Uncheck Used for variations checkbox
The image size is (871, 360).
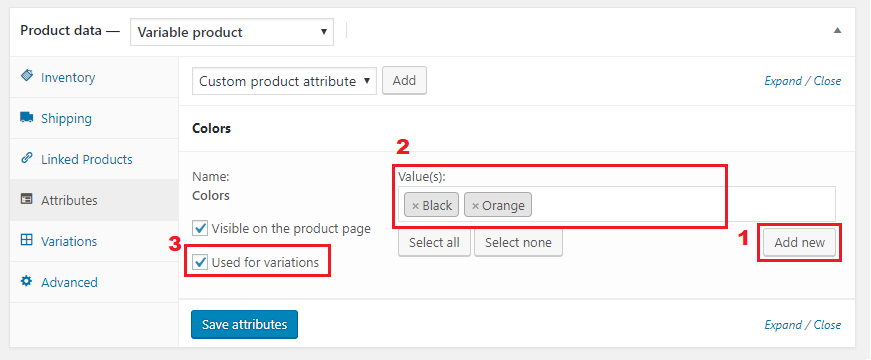click(x=199, y=262)
